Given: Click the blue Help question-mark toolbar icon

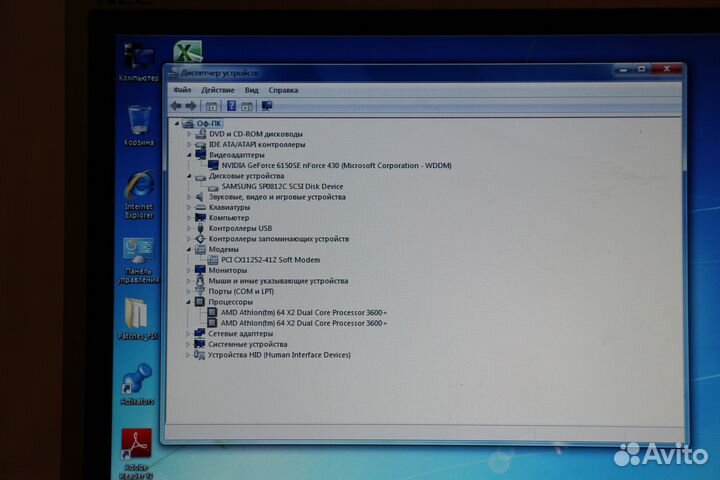Looking at the screenshot, I should [231, 106].
